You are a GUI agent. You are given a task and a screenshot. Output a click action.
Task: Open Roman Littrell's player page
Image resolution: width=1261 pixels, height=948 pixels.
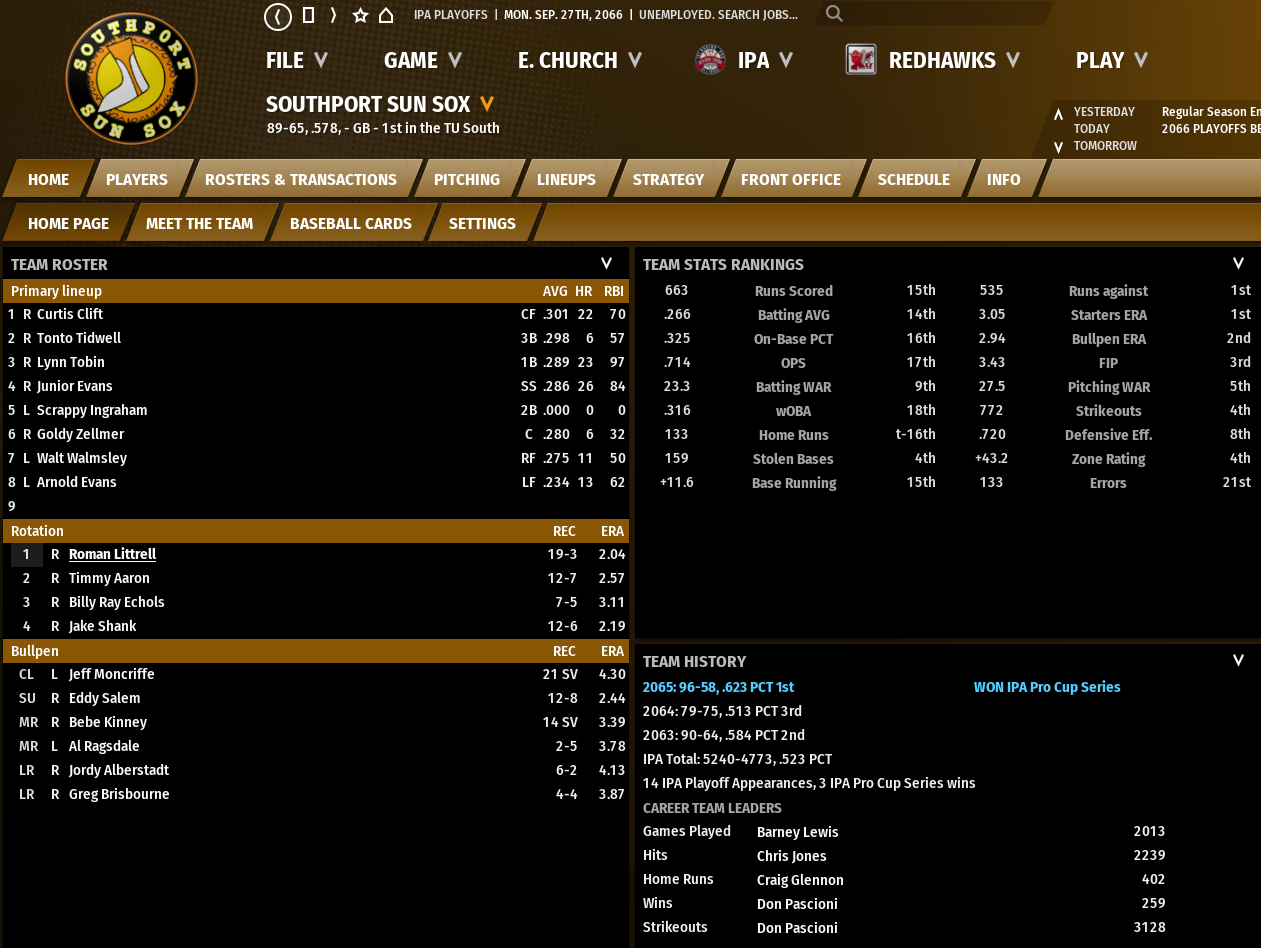(112, 554)
